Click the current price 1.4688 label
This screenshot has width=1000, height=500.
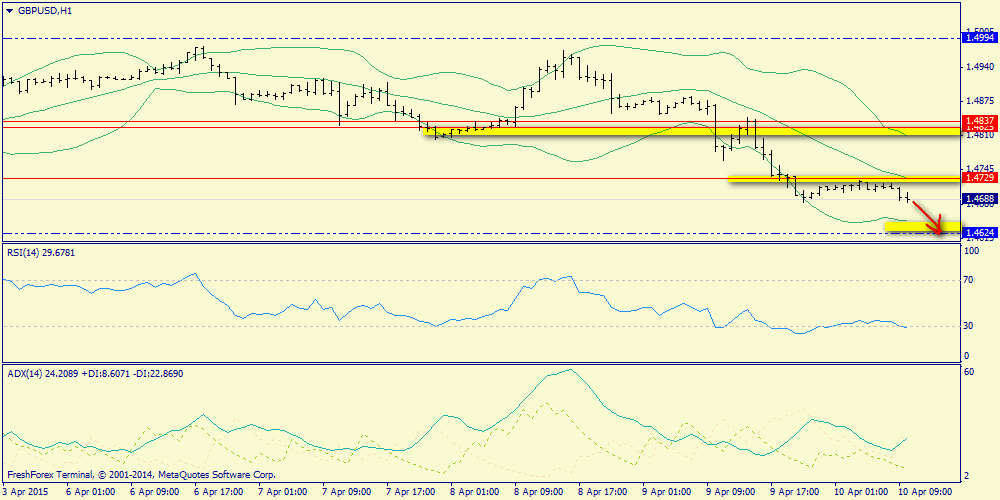point(980,199)
